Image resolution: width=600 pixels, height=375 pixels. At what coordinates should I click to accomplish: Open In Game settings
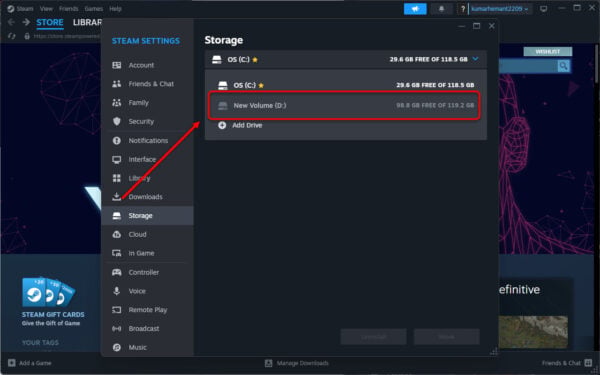point(147,253)
